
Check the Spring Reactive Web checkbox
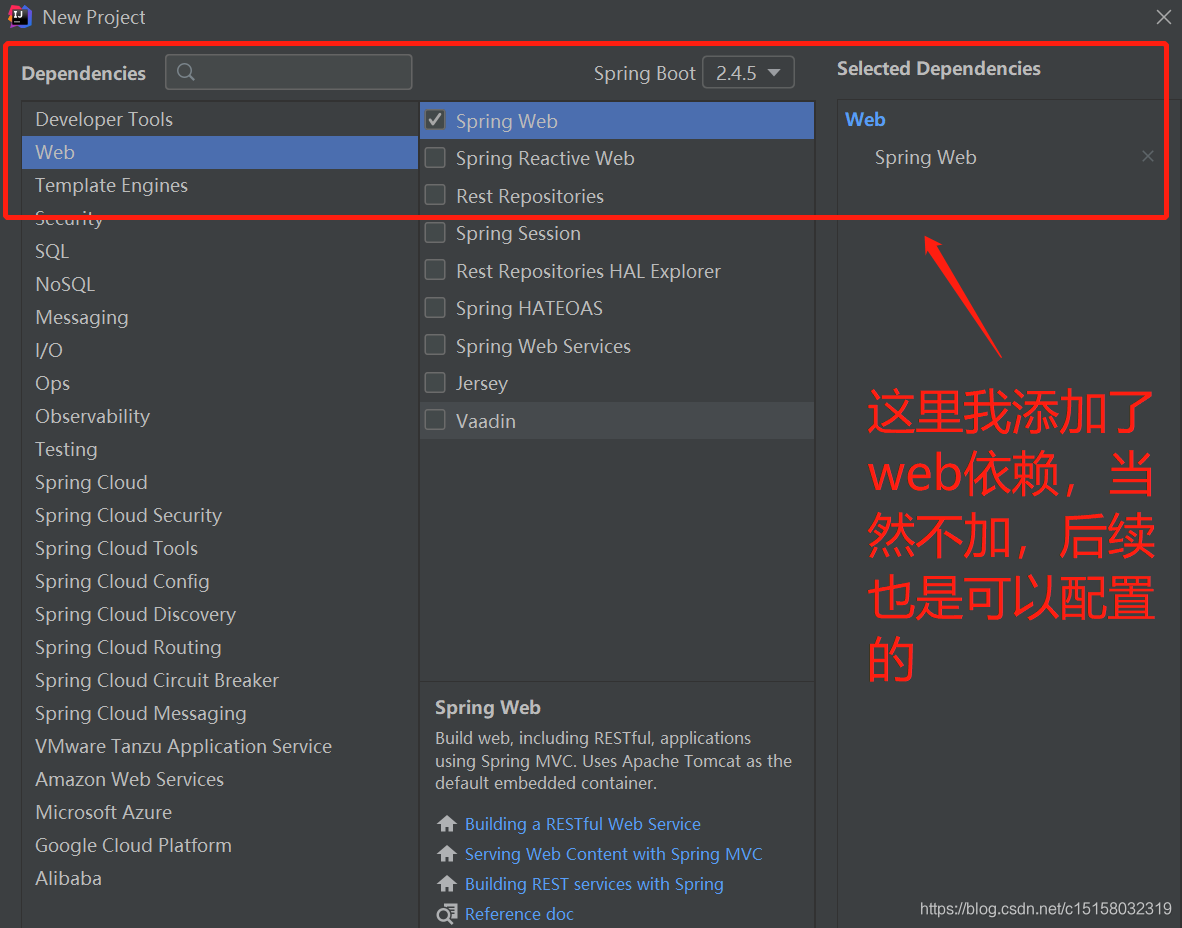pos(435,158)
